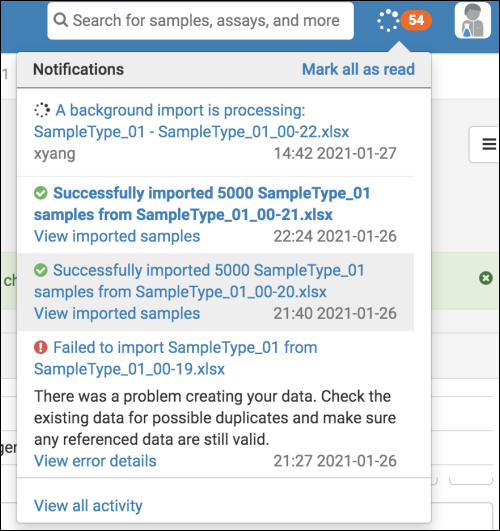Open the user avatar menu

(x=473, y=20)
